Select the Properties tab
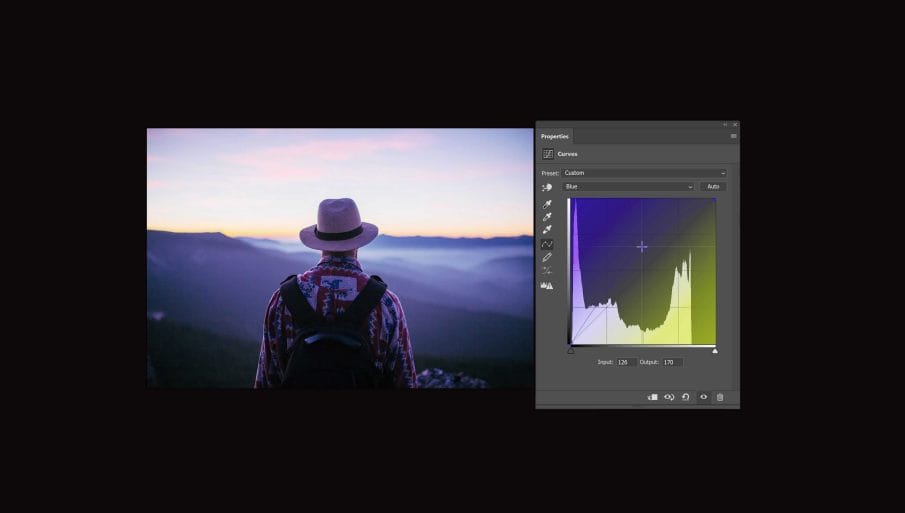Screen dimensions: 905x513 555,136
